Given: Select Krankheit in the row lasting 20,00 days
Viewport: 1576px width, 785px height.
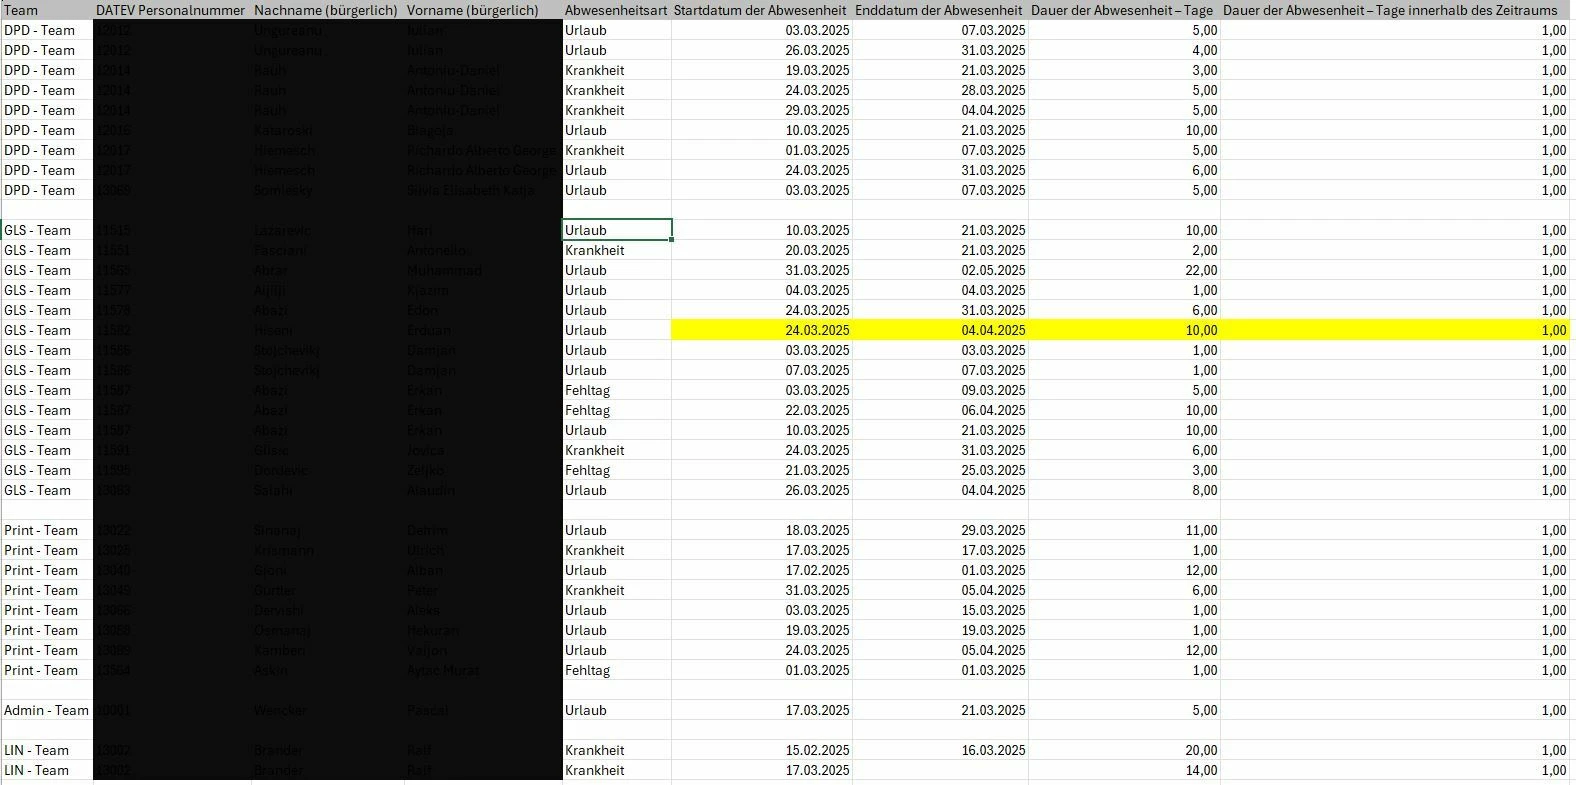Looking at the screenshot, I should coord(595,750).
